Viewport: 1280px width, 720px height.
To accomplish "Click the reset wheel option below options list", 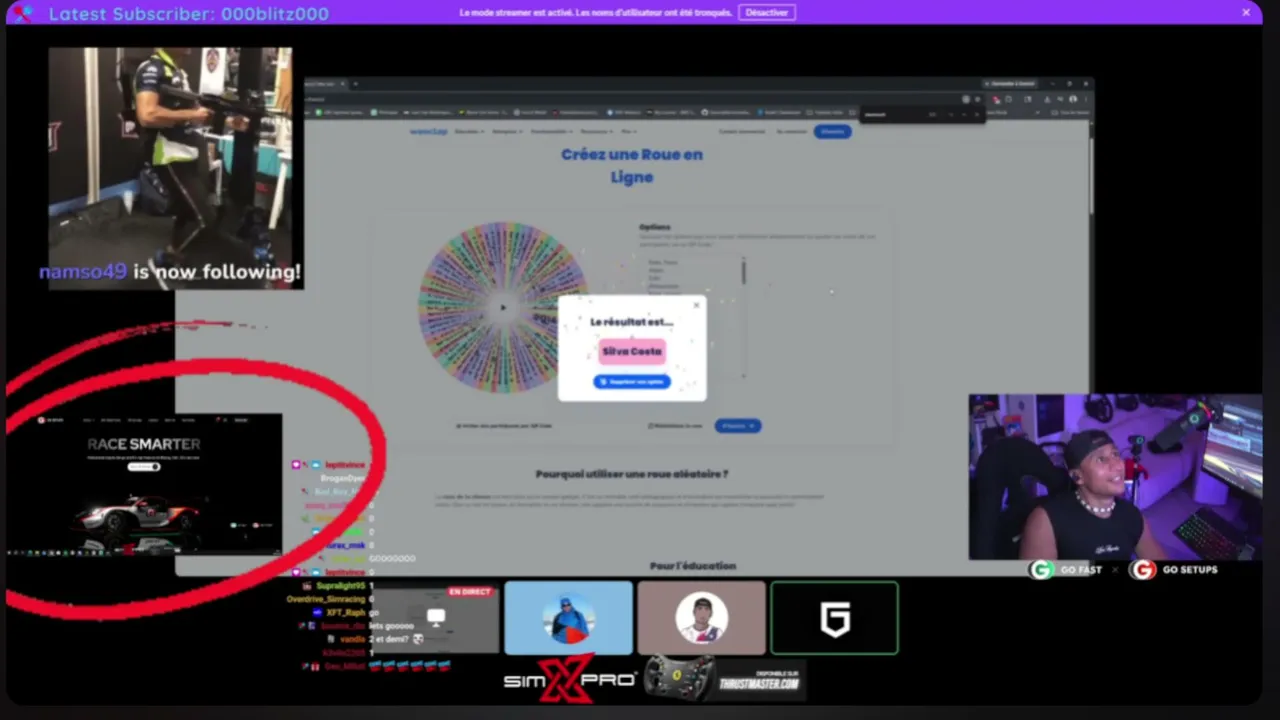I will point(676,426).
